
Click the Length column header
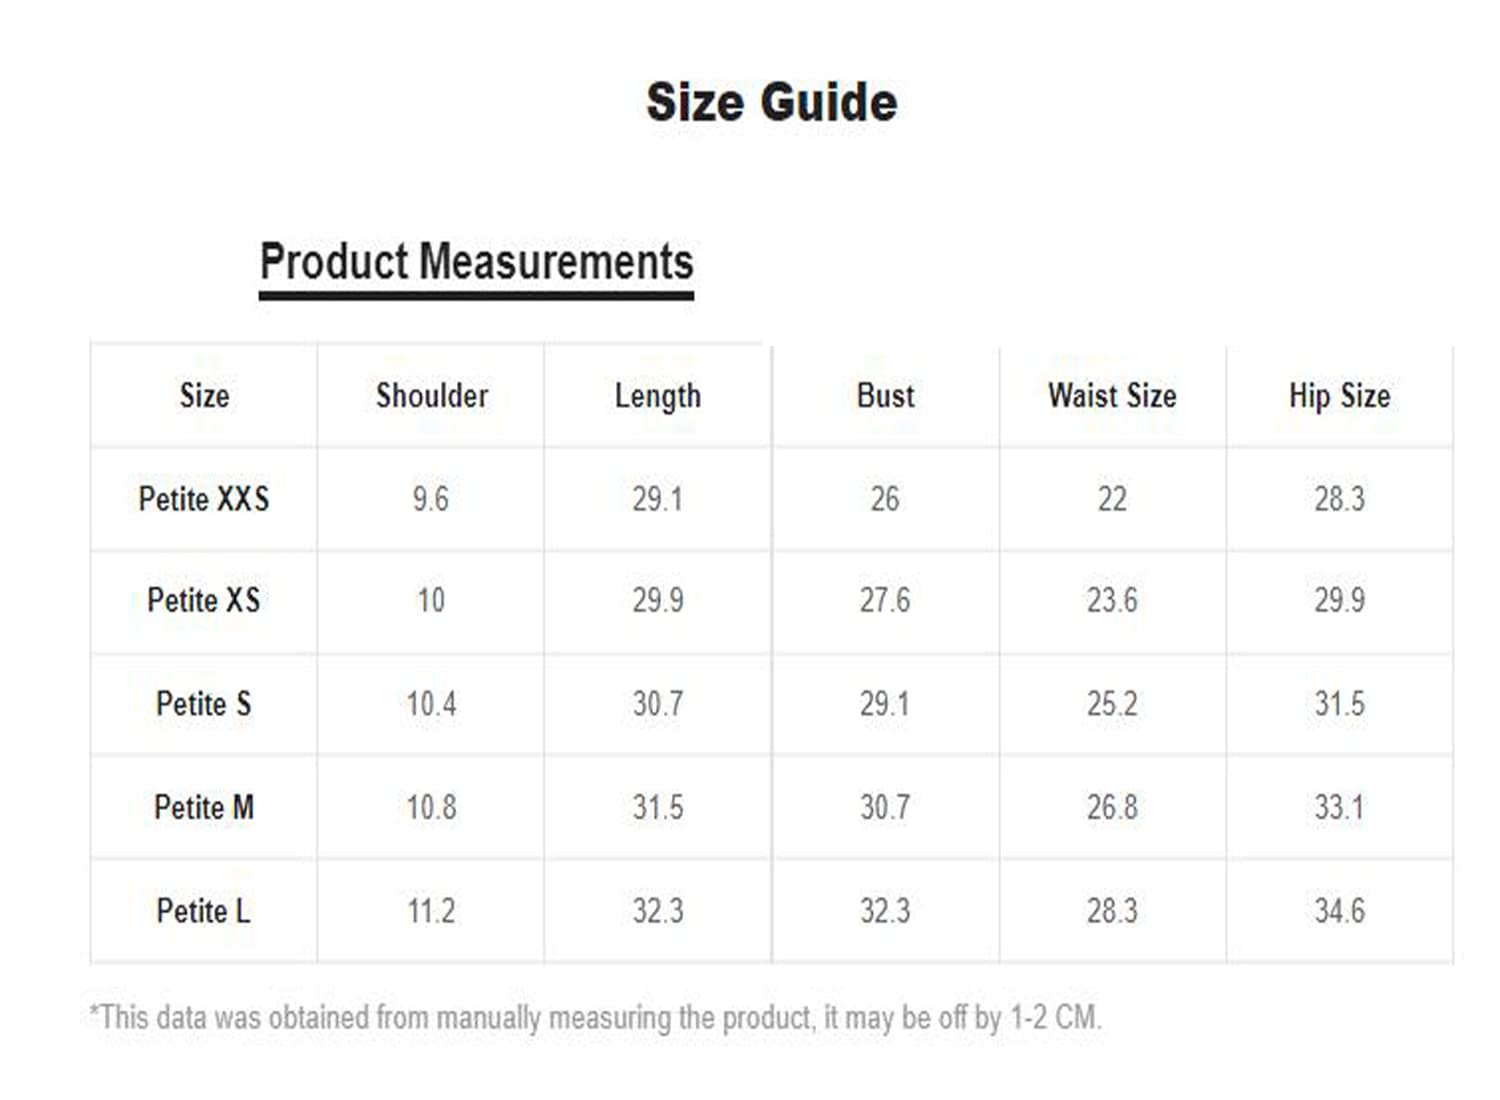(x=658, y=397)
